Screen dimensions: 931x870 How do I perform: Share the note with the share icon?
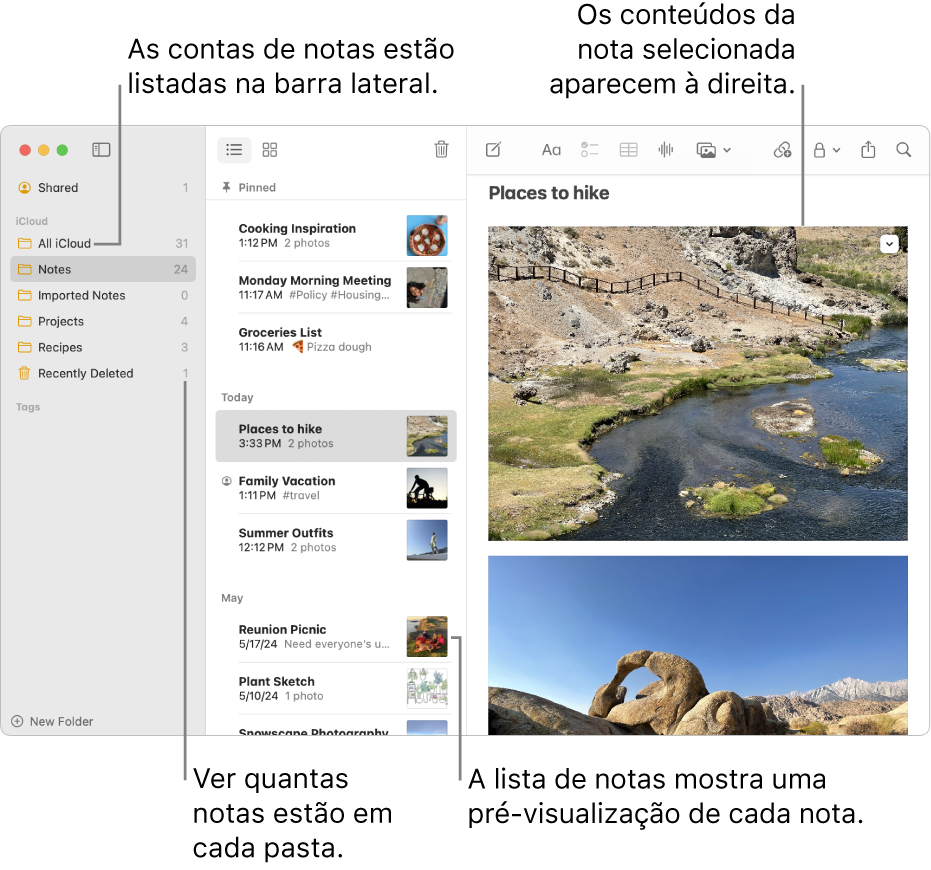coord(868,149)
